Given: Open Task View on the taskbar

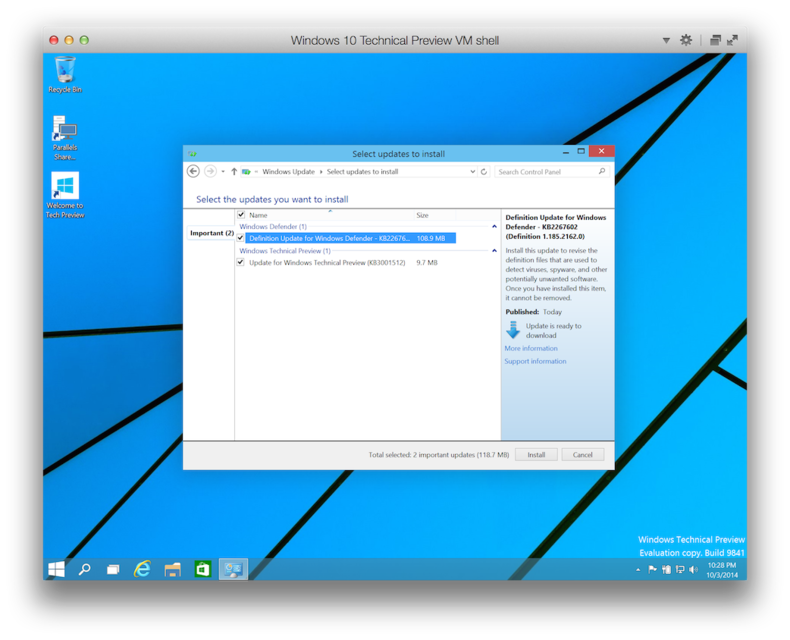Looking at the screenshot, I should coord(113,569).
